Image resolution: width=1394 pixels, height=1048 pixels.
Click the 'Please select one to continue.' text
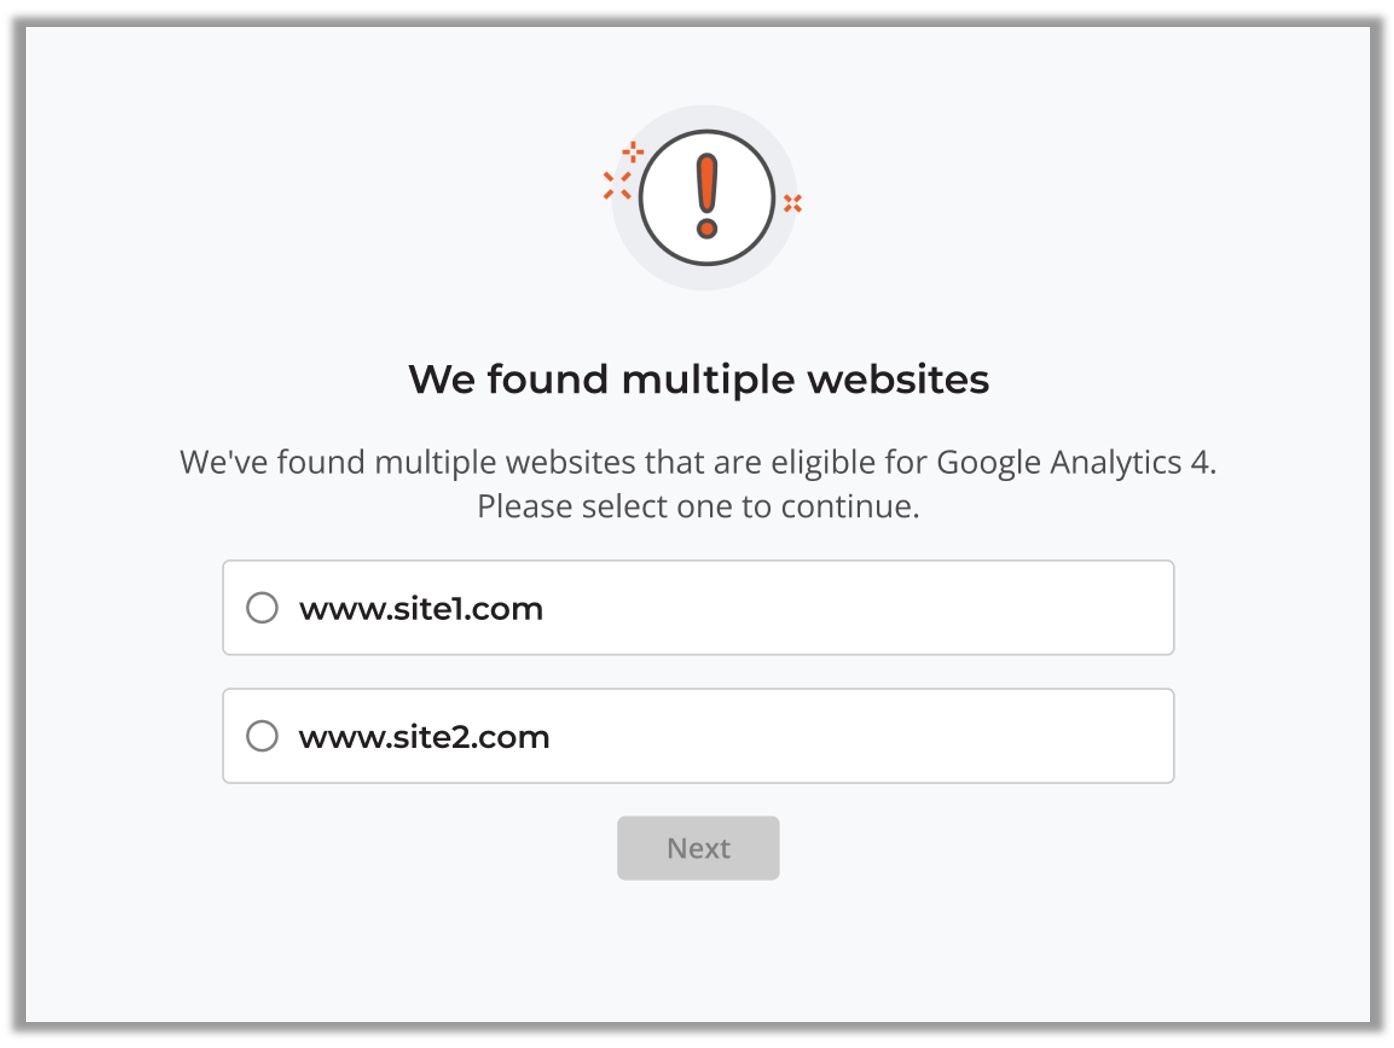(x=698, y=506)
